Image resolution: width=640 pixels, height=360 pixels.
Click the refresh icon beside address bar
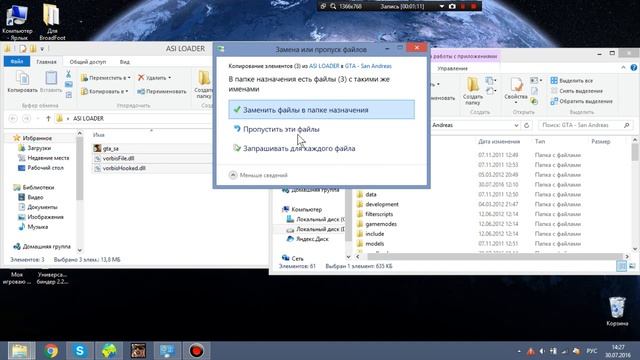[x=527, y=125]
